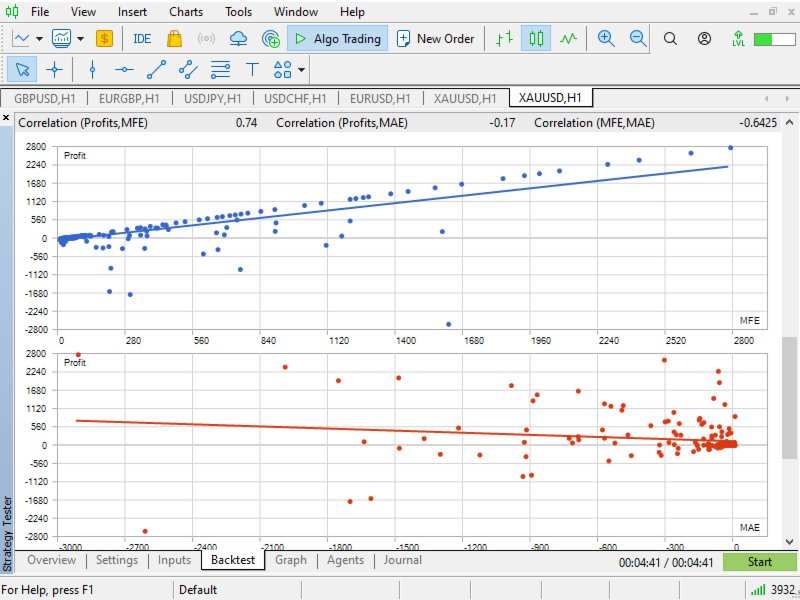Open the File menu

coord(40,12)
